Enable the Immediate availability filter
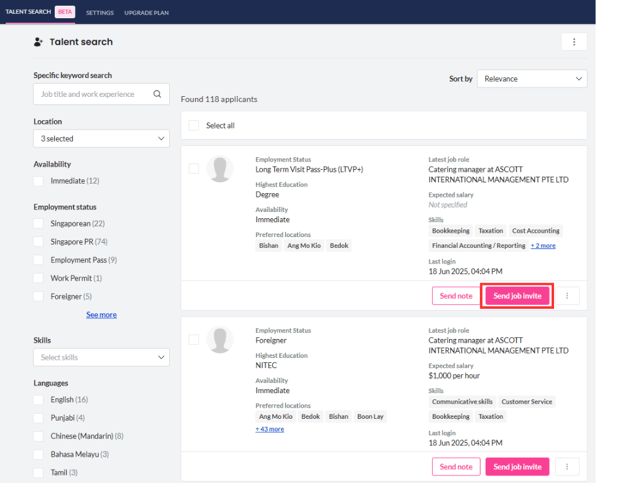 [x=38, y=181]
